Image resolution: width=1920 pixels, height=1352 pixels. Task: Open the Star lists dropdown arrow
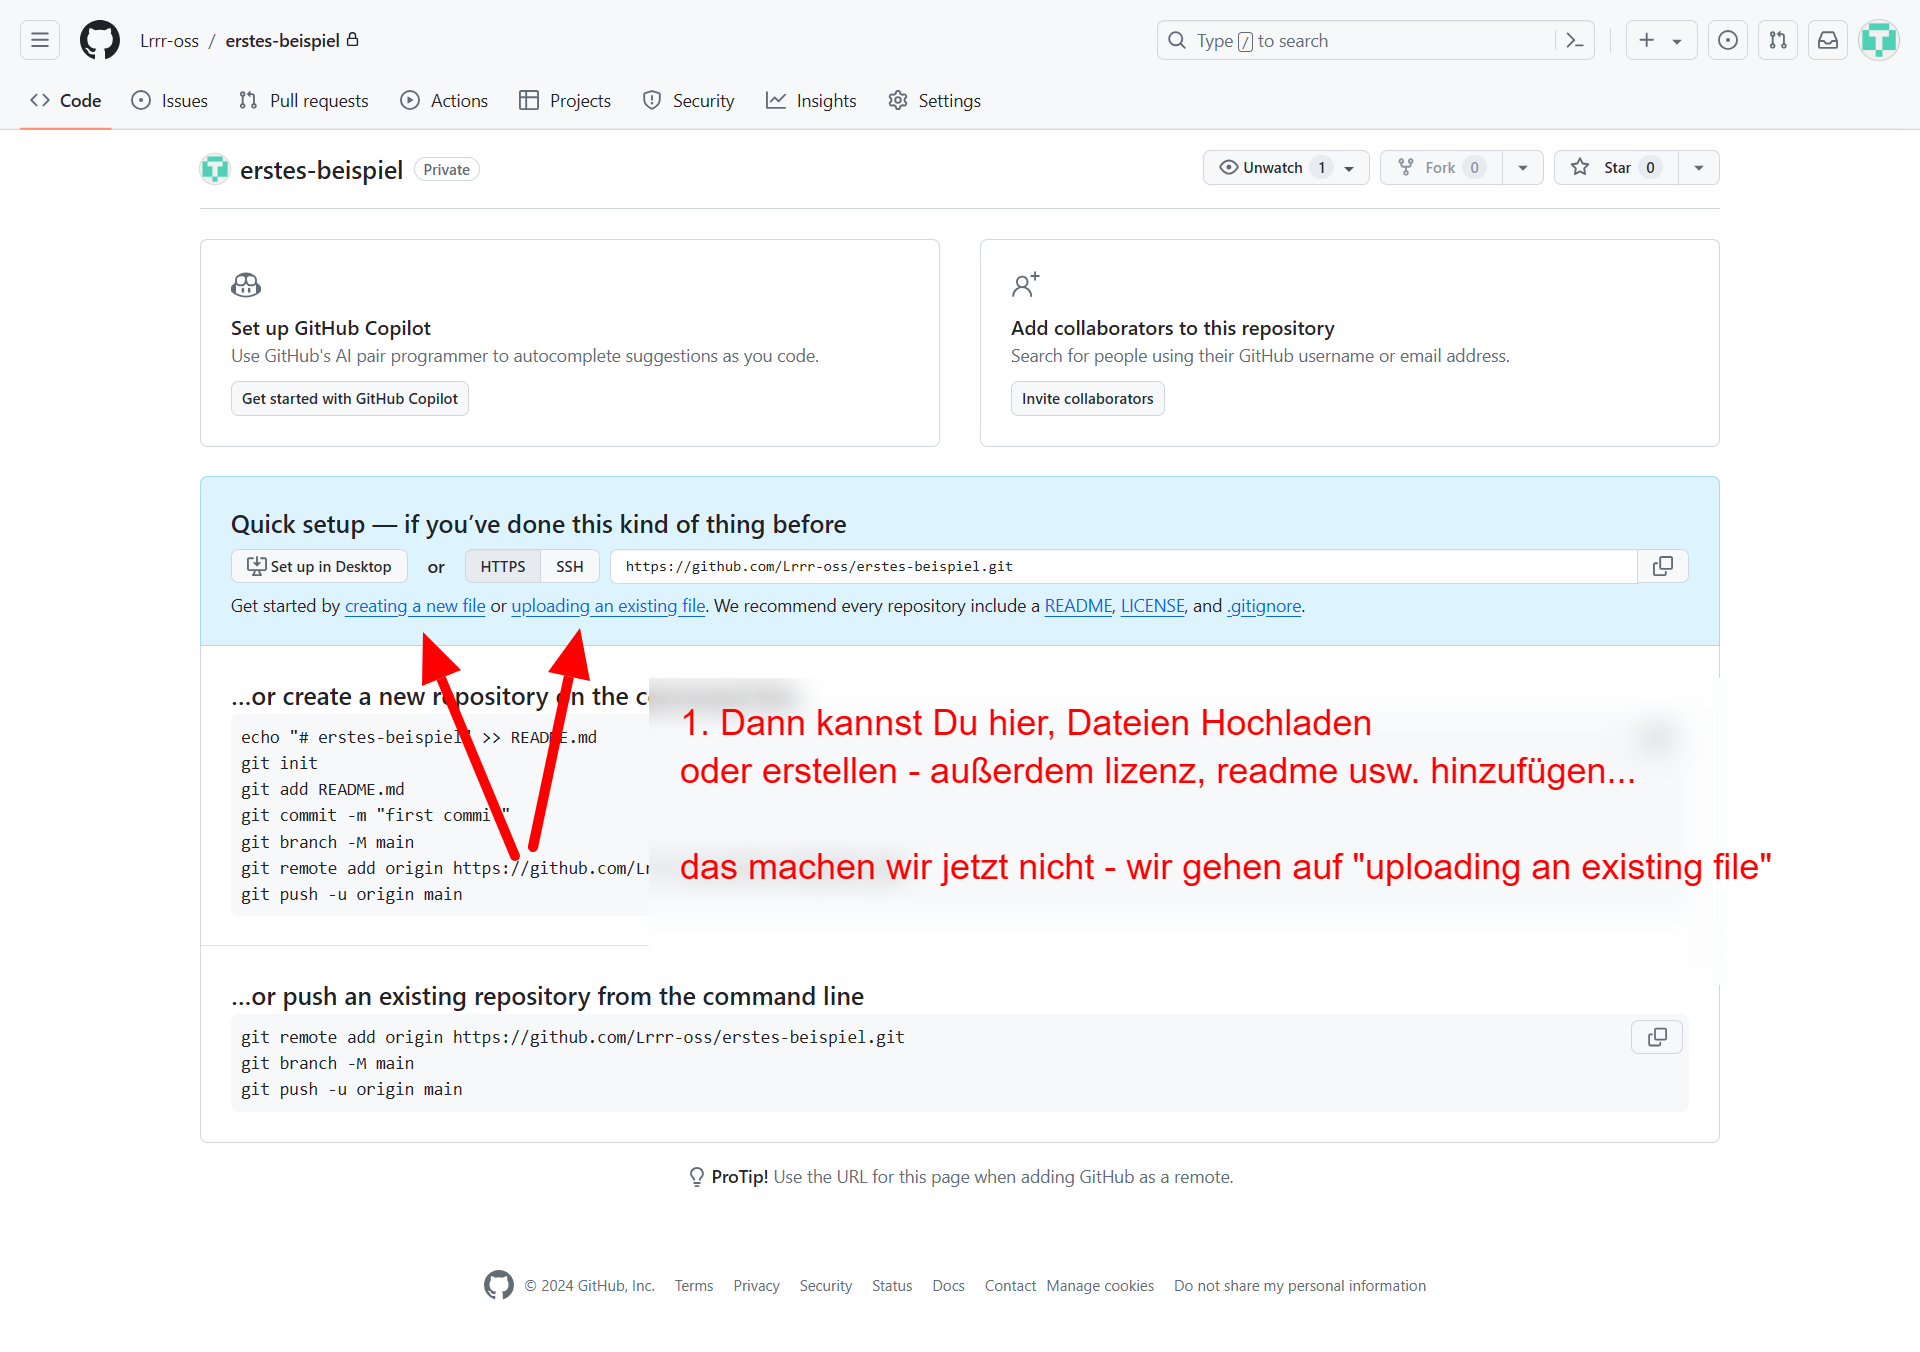[1698, 168]
